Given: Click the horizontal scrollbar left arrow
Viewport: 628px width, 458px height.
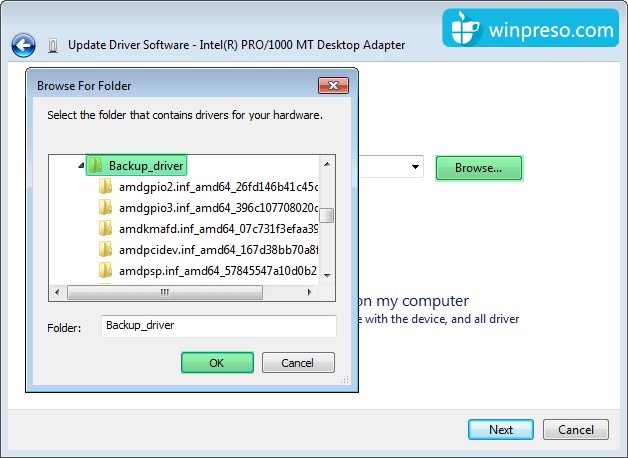Looking at the screenshot, I should click(x=57, y=292).
